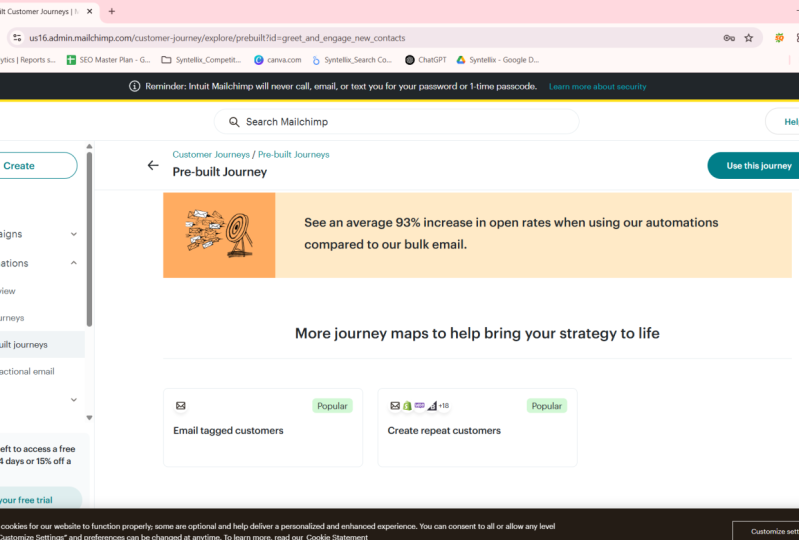The image size is (799, 540).
Task: Select the Overview sidebar item
Action: pyautogui.click(x=8, y=291)
